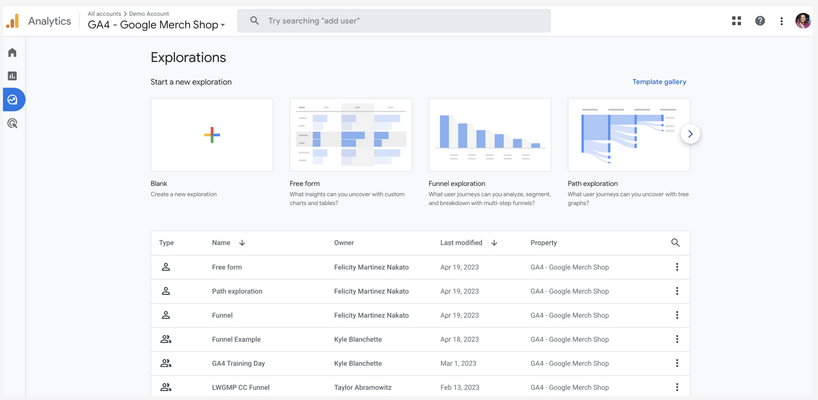Click the person icon in Path exploration row
The width and height of the screenshot is (818, 400).
pyautogui.click(x=166, y=291)
